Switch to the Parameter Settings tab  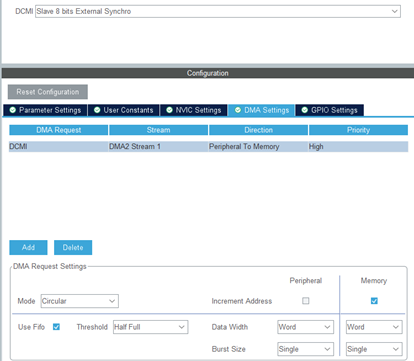pos(45,110)
